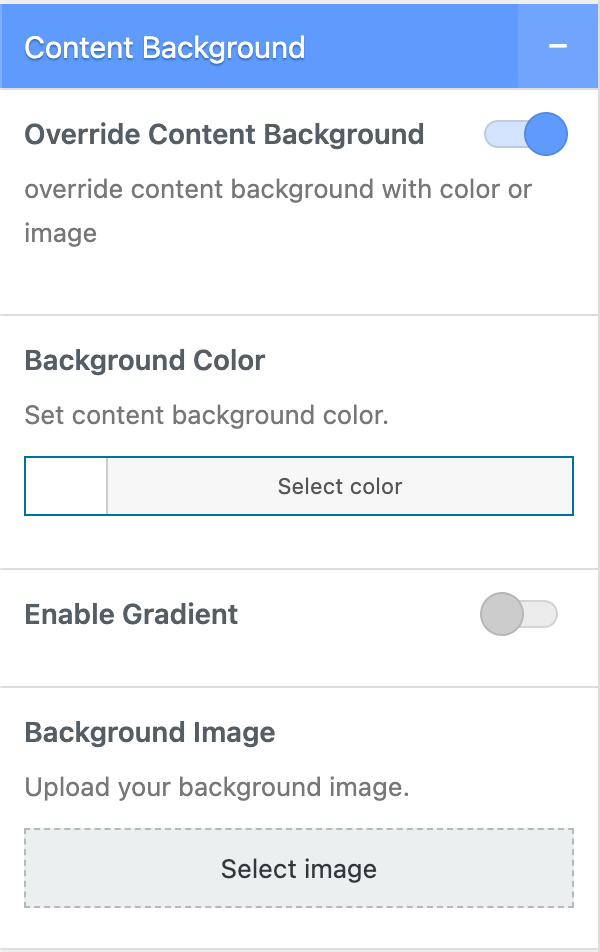The image size is (600, 952).
Task: Click the Background Color section heading
Action: [x=145, y=360]
